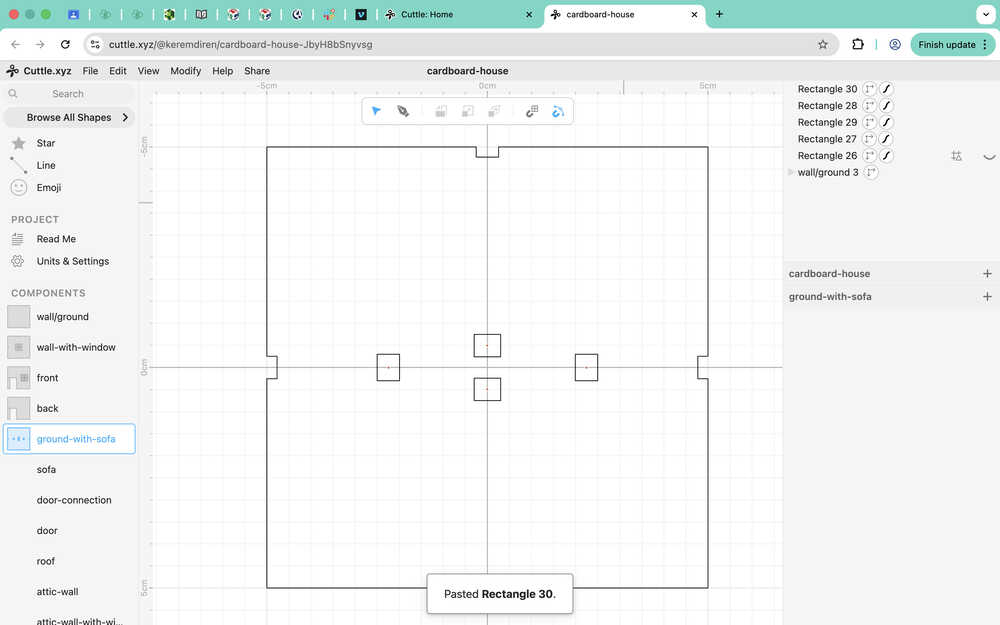Image resolution: width=1000 pixels, height=625 pixels.
Task: Open the wall/ground component
Action: click(69, 316)
